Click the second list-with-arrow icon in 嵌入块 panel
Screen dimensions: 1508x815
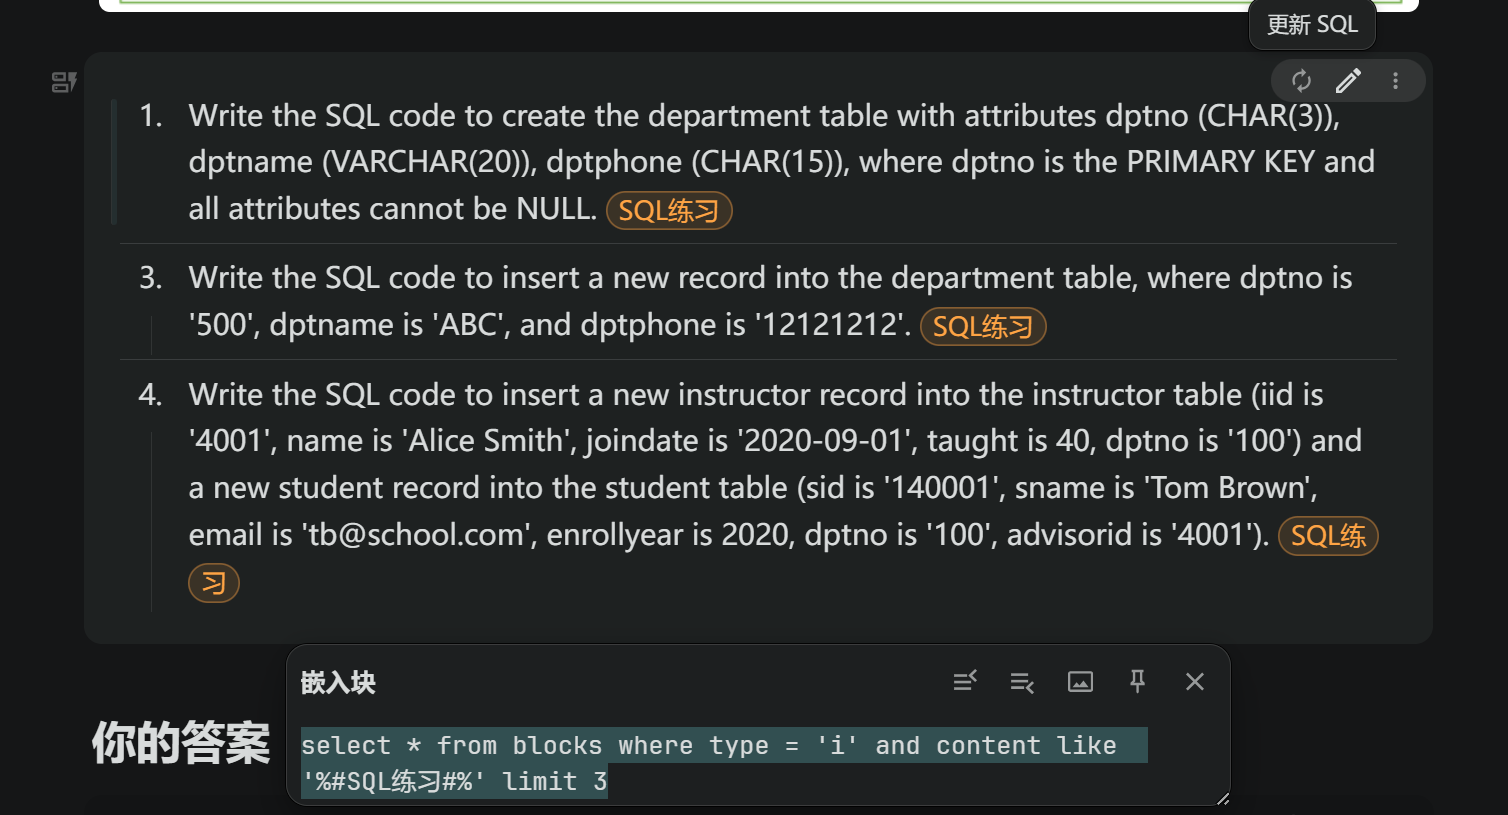coord(1022,682)
